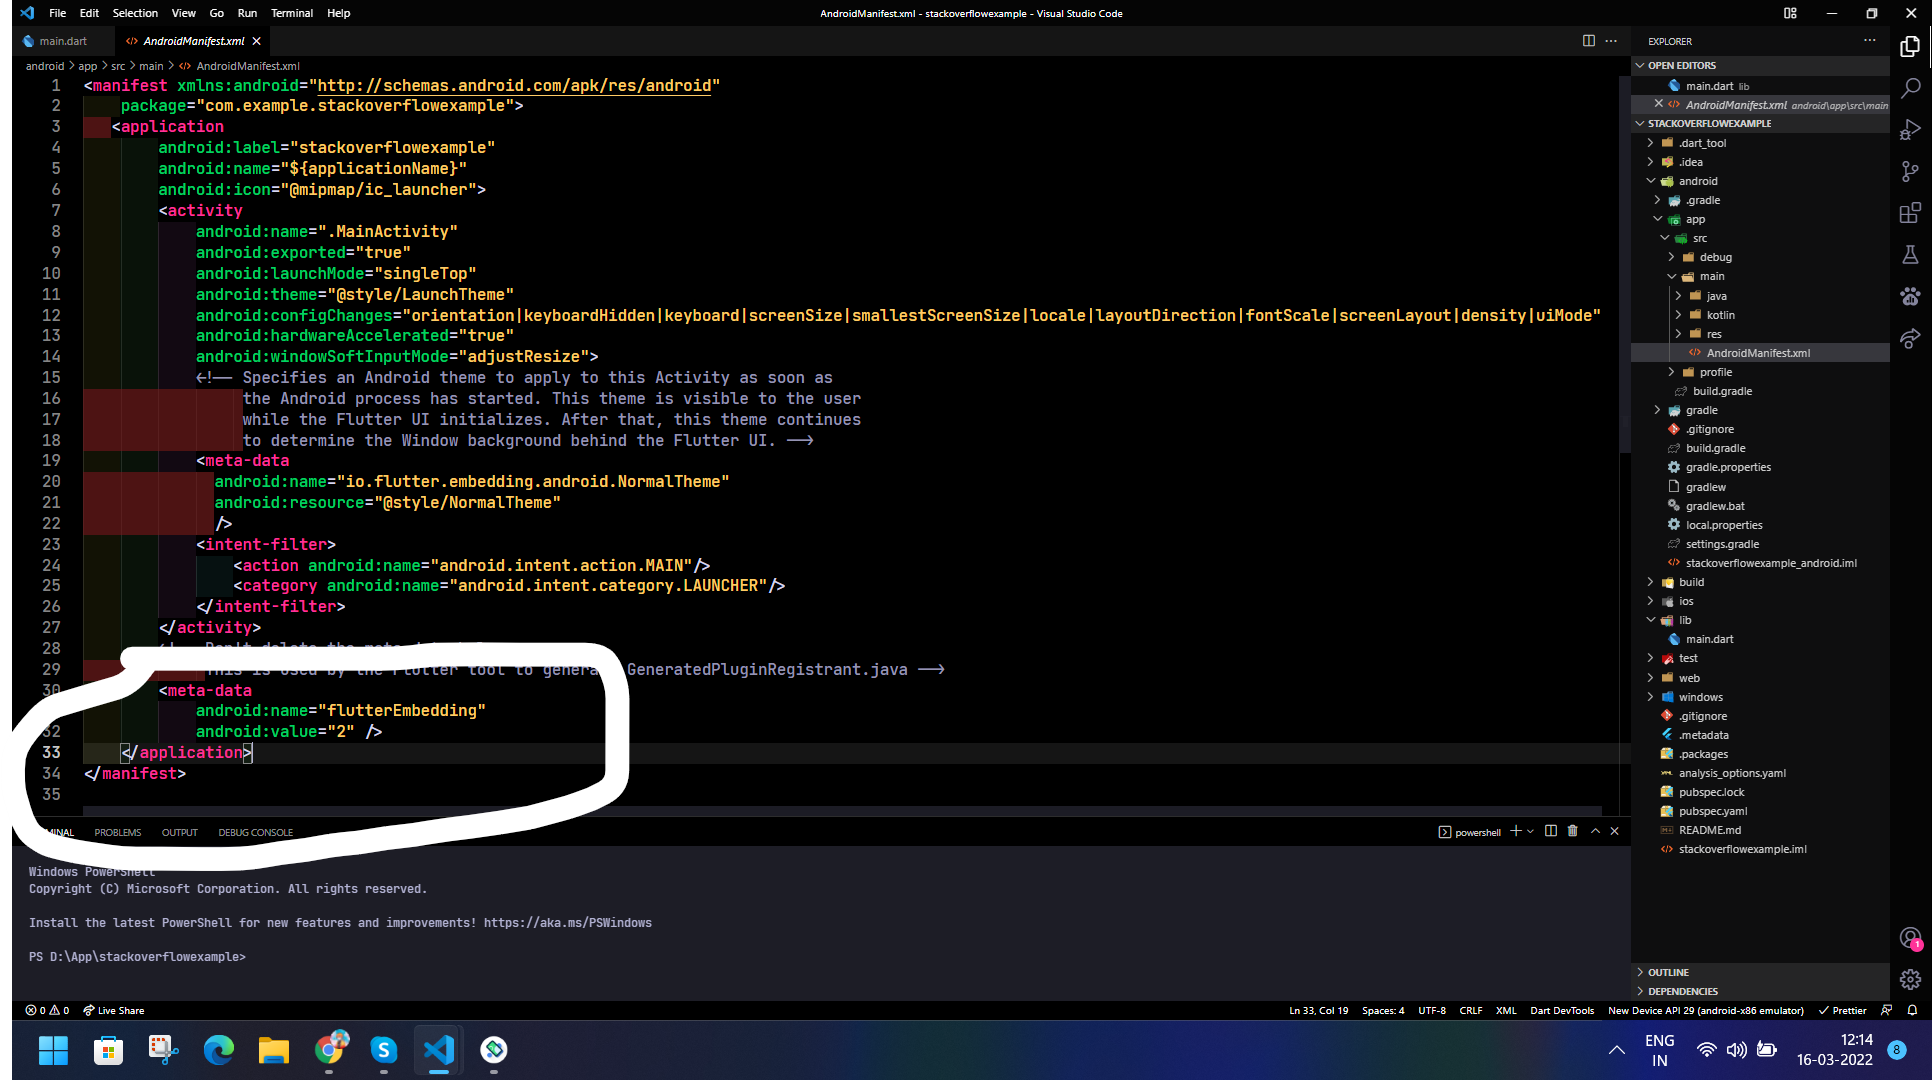Open Skype from taskbar
Screen dimensions: 1932x1080
tap(384, 1050)
